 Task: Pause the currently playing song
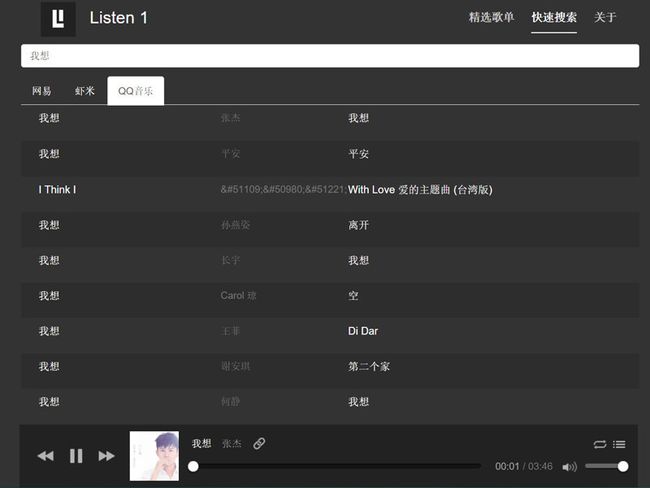[76, 456]
